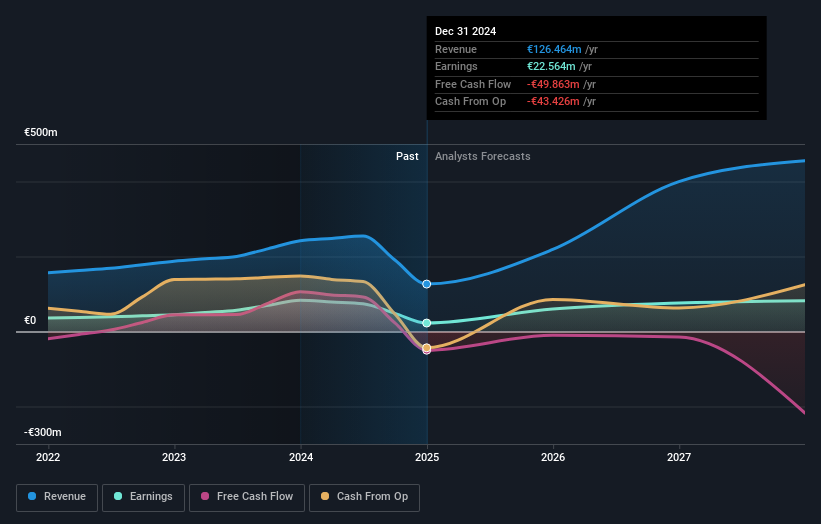Click the €126.464m revenue value

tap(554, 49)
